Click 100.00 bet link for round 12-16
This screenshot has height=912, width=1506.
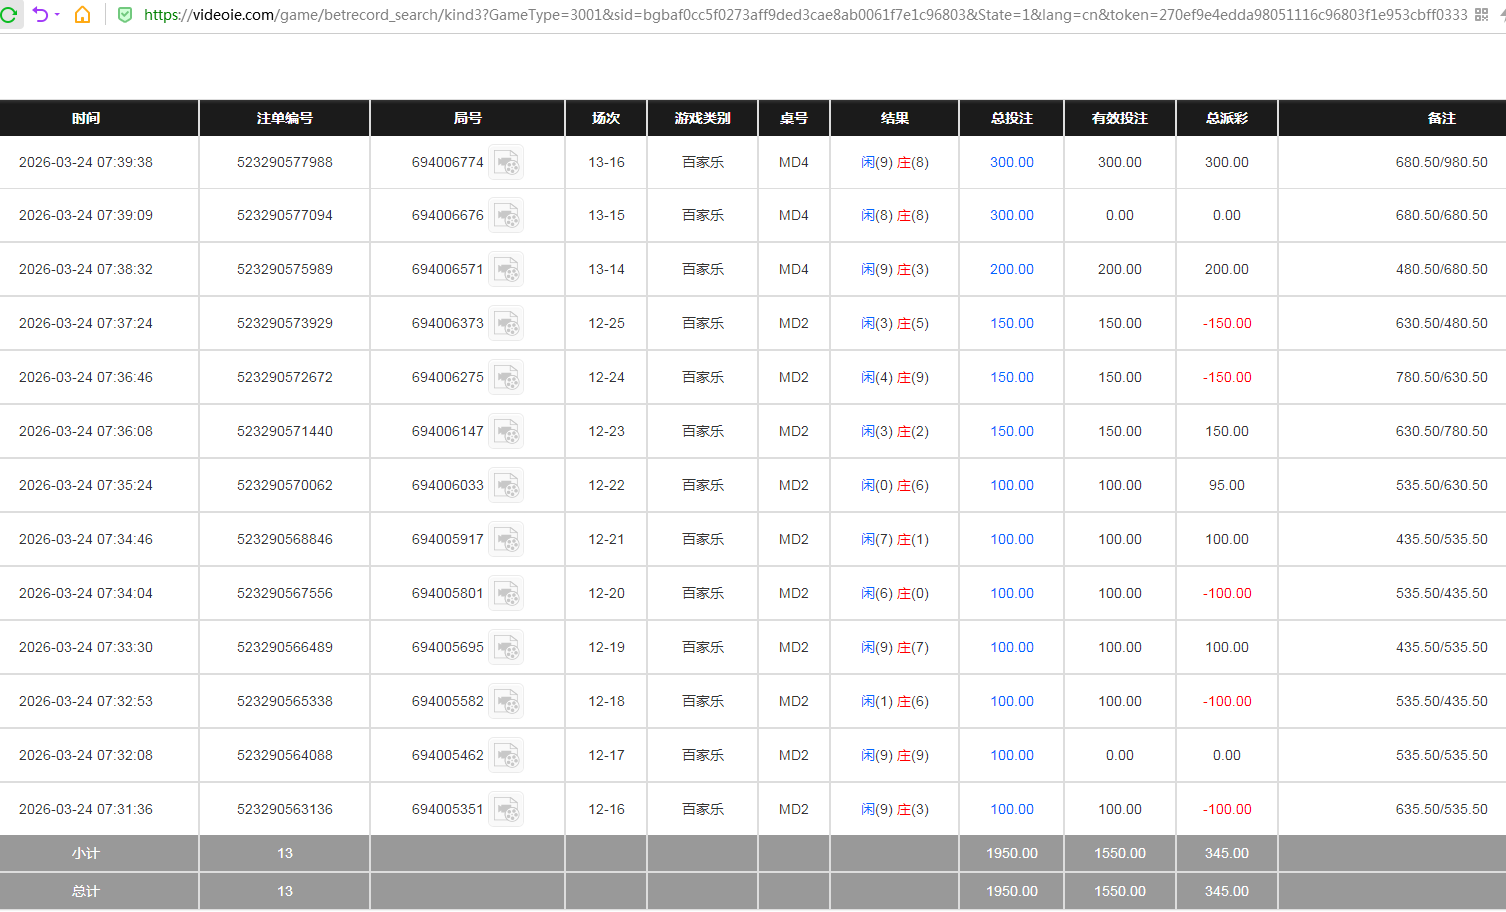1011,809
